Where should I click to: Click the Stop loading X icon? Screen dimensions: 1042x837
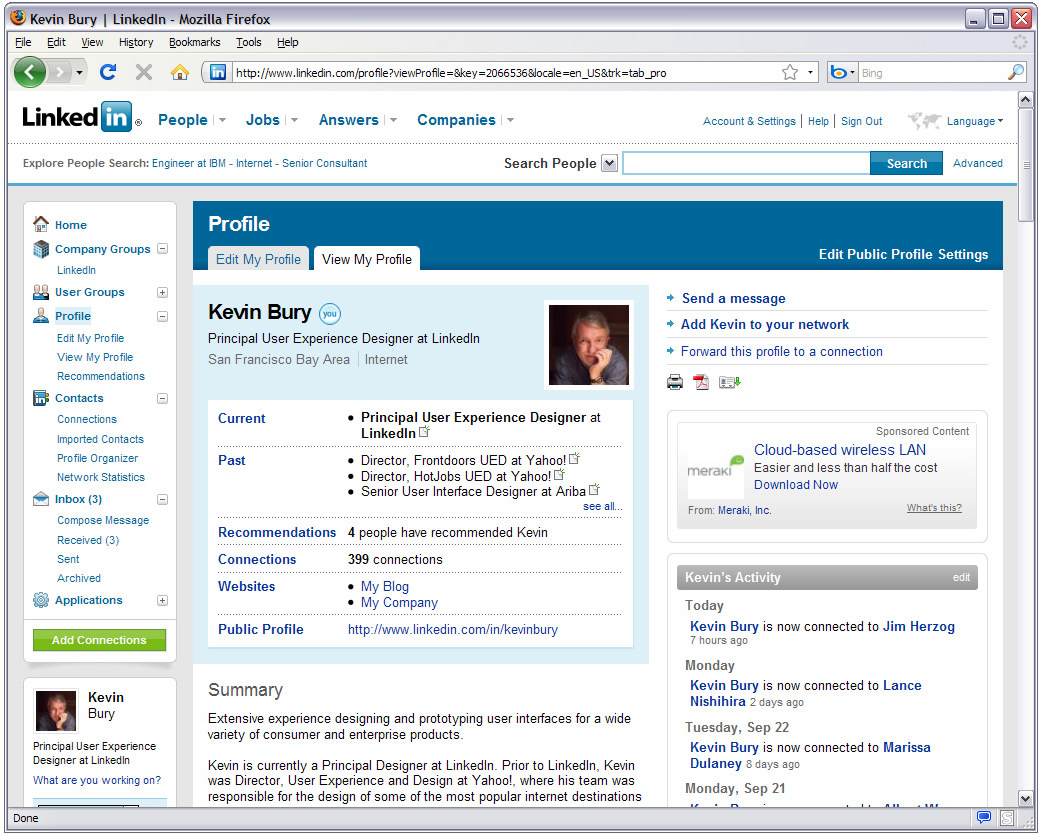144,72
